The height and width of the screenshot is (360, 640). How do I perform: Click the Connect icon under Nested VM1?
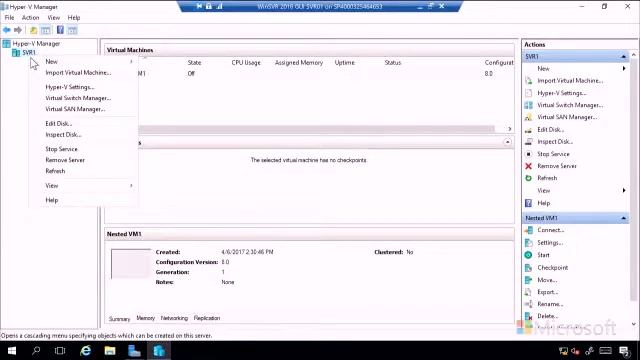529,230
